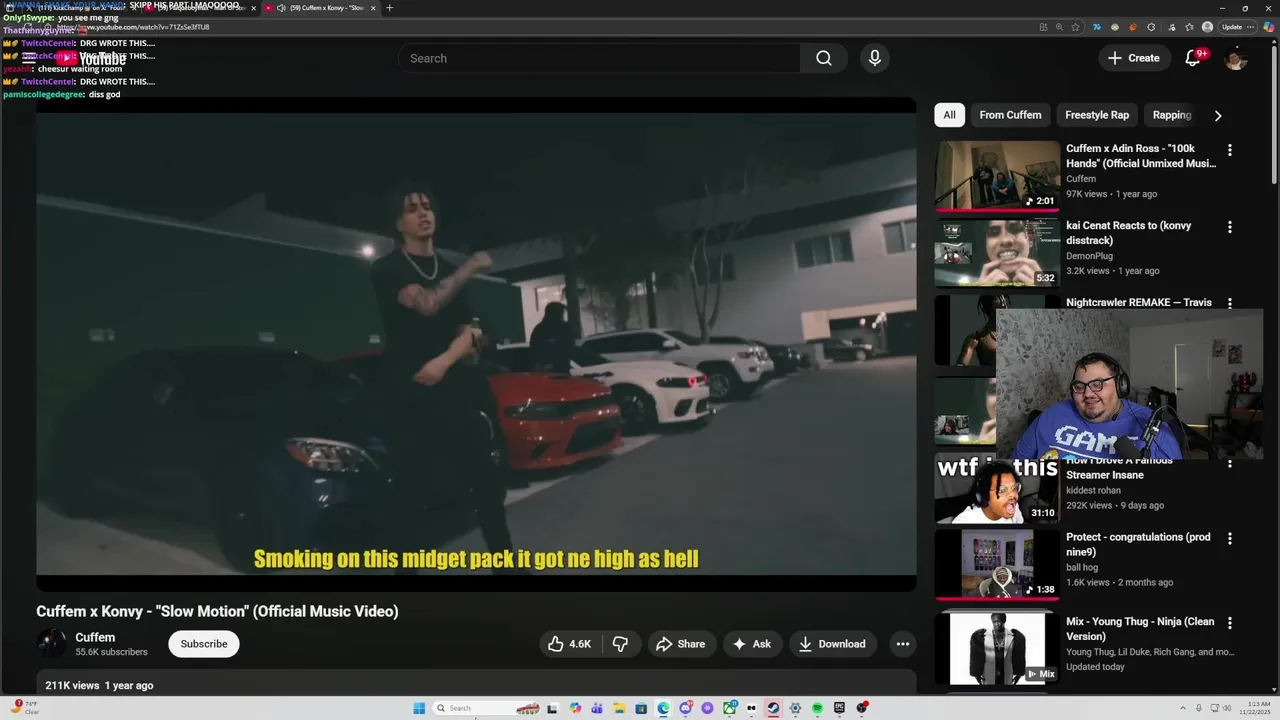This screenshot has width=1280, height=720.
Task: Open the 100k Hands video thumbnail
Action: (997, 175)
